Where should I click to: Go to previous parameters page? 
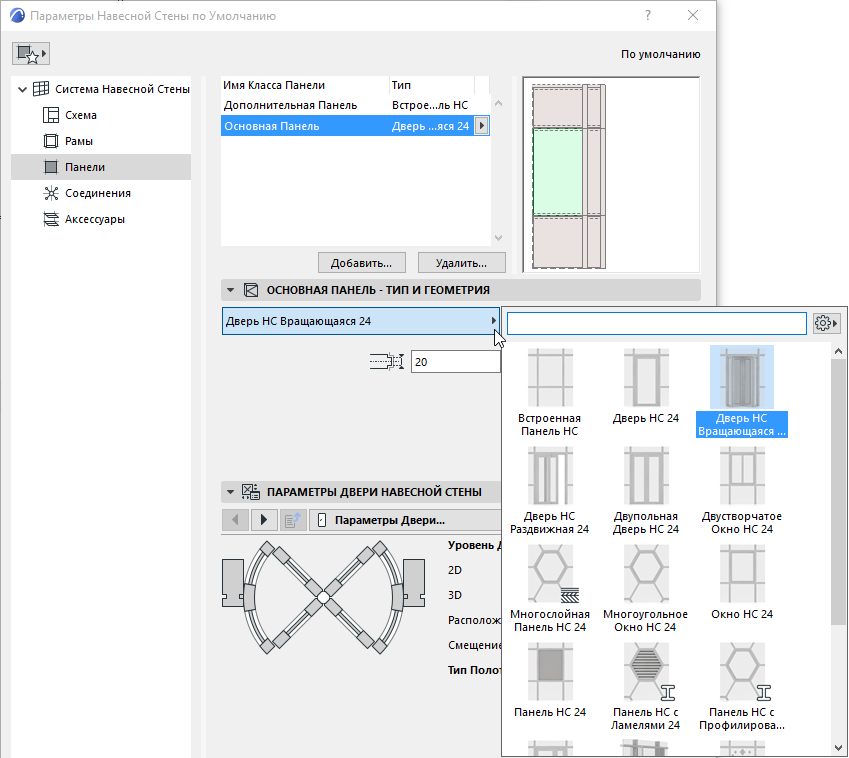tap(236, 520)
